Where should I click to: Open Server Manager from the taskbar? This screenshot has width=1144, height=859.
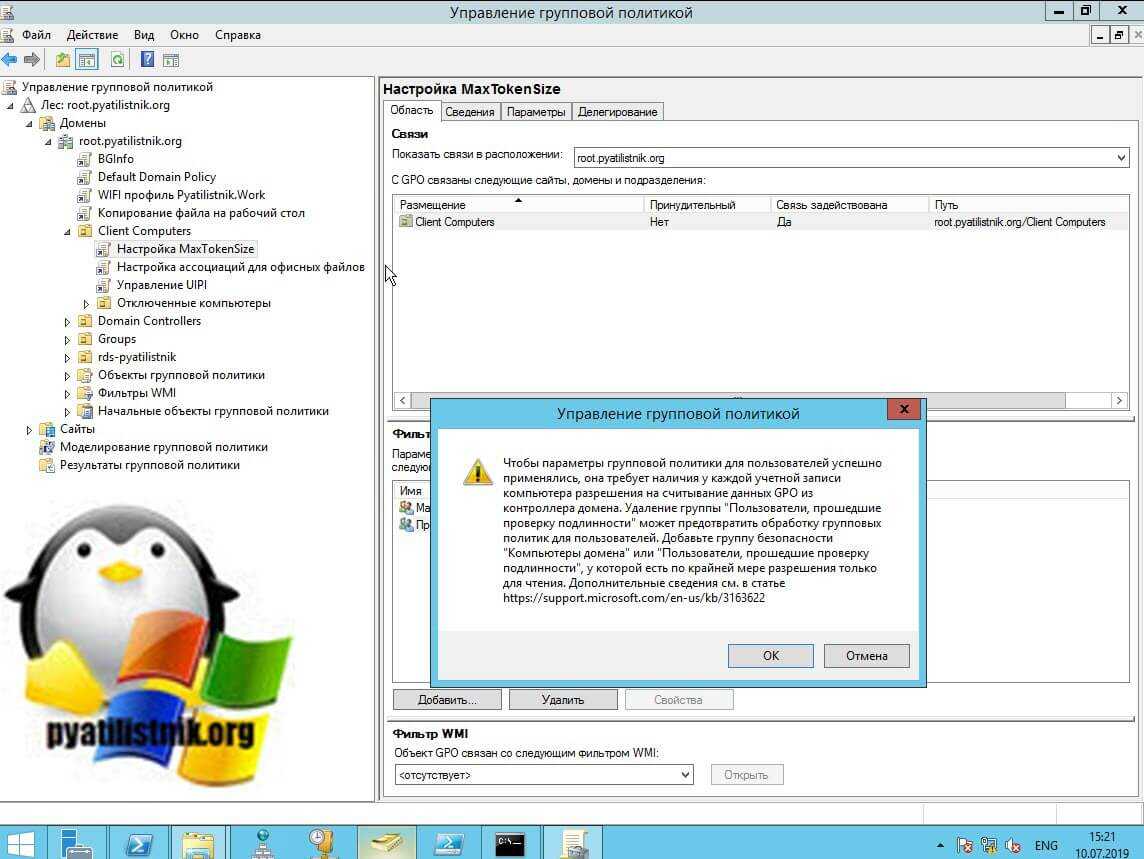coord(76,843)
